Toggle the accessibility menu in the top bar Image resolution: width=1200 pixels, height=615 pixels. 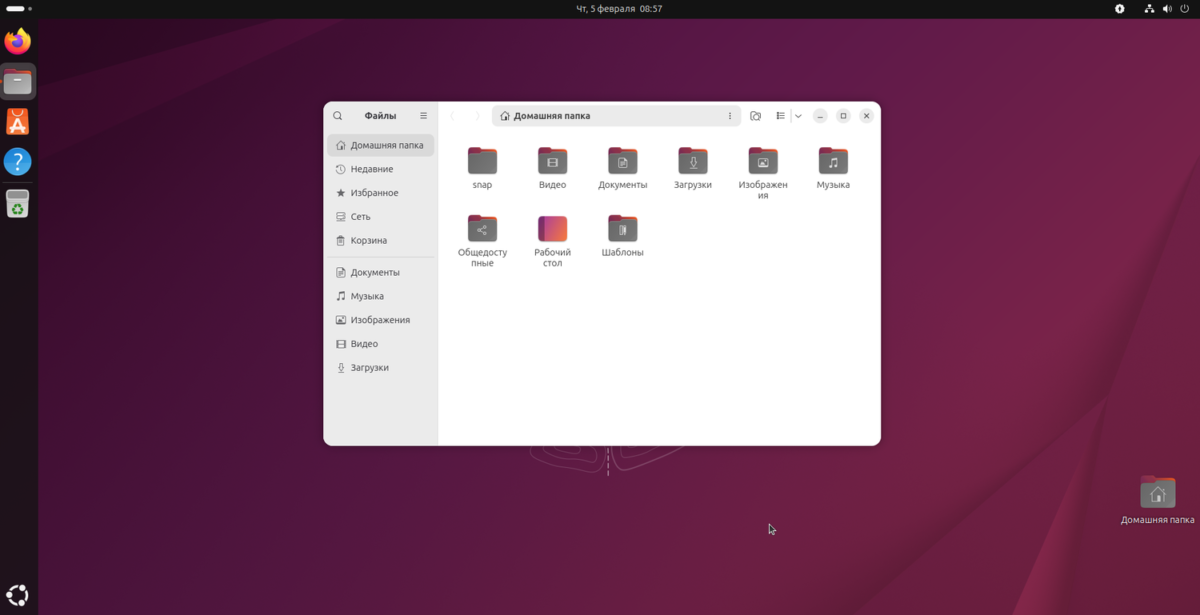click(x=1119, y=8)
